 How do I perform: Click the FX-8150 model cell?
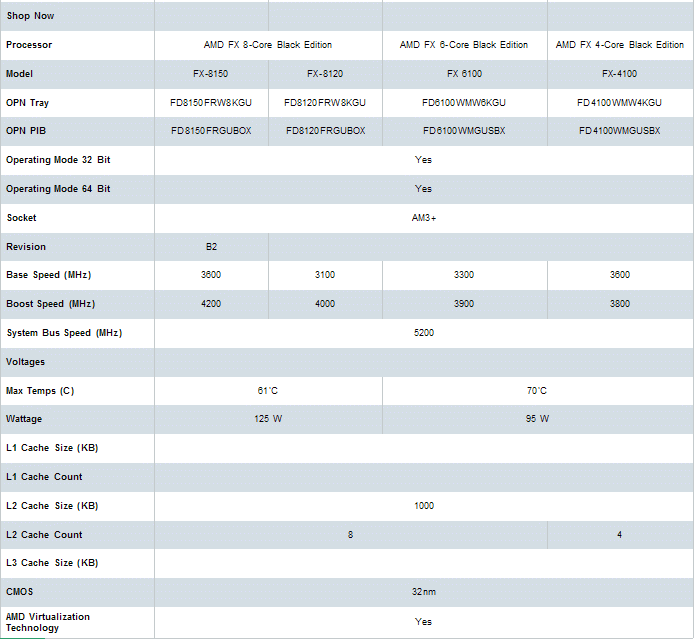(211, 74)
